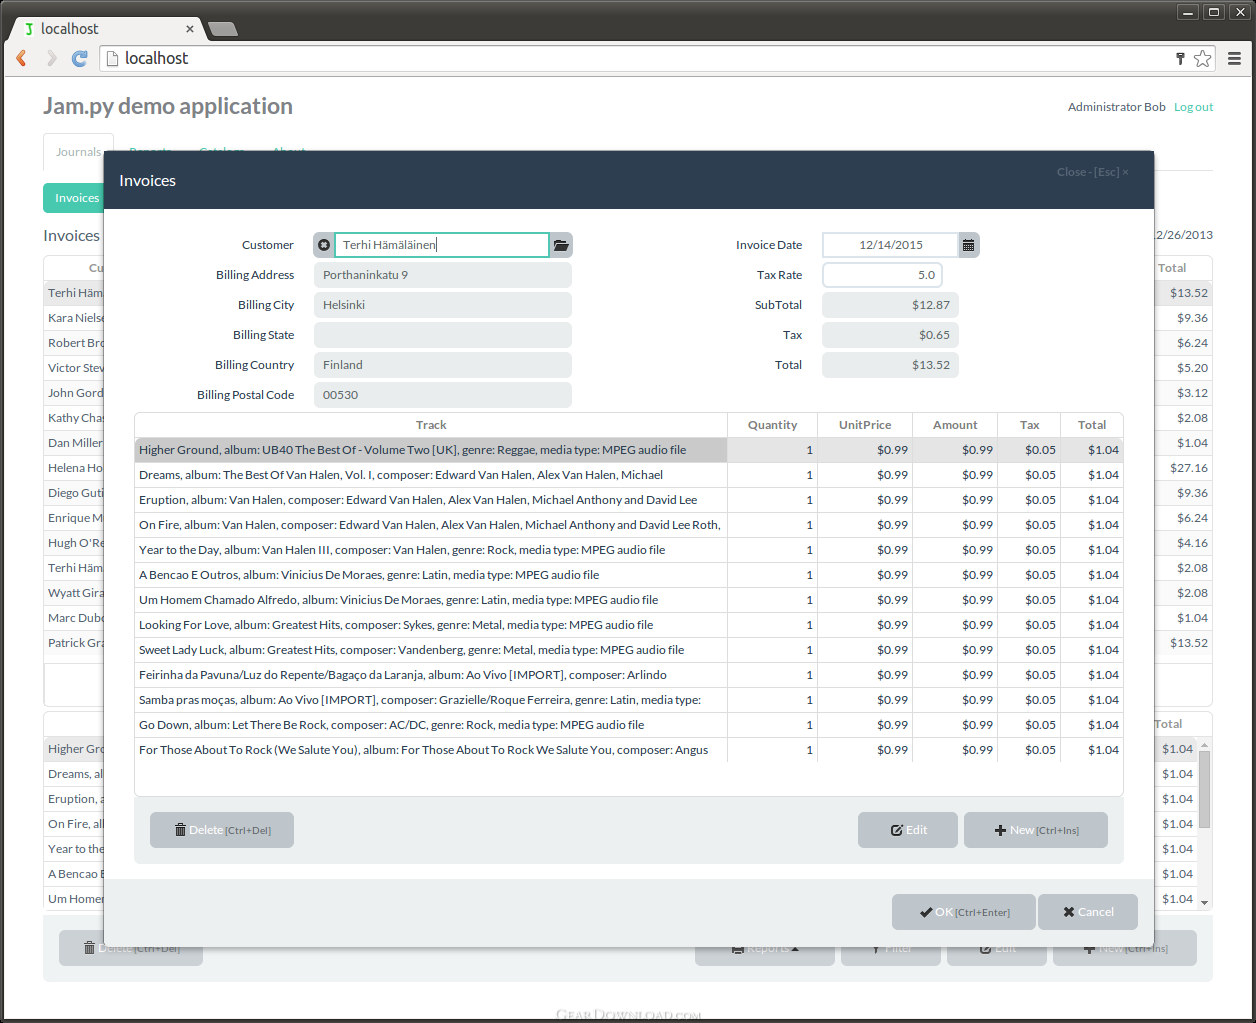Select the Feirinha da Pavuna track row
This screenshot has width=1256, height=1023.
[628, 675]
